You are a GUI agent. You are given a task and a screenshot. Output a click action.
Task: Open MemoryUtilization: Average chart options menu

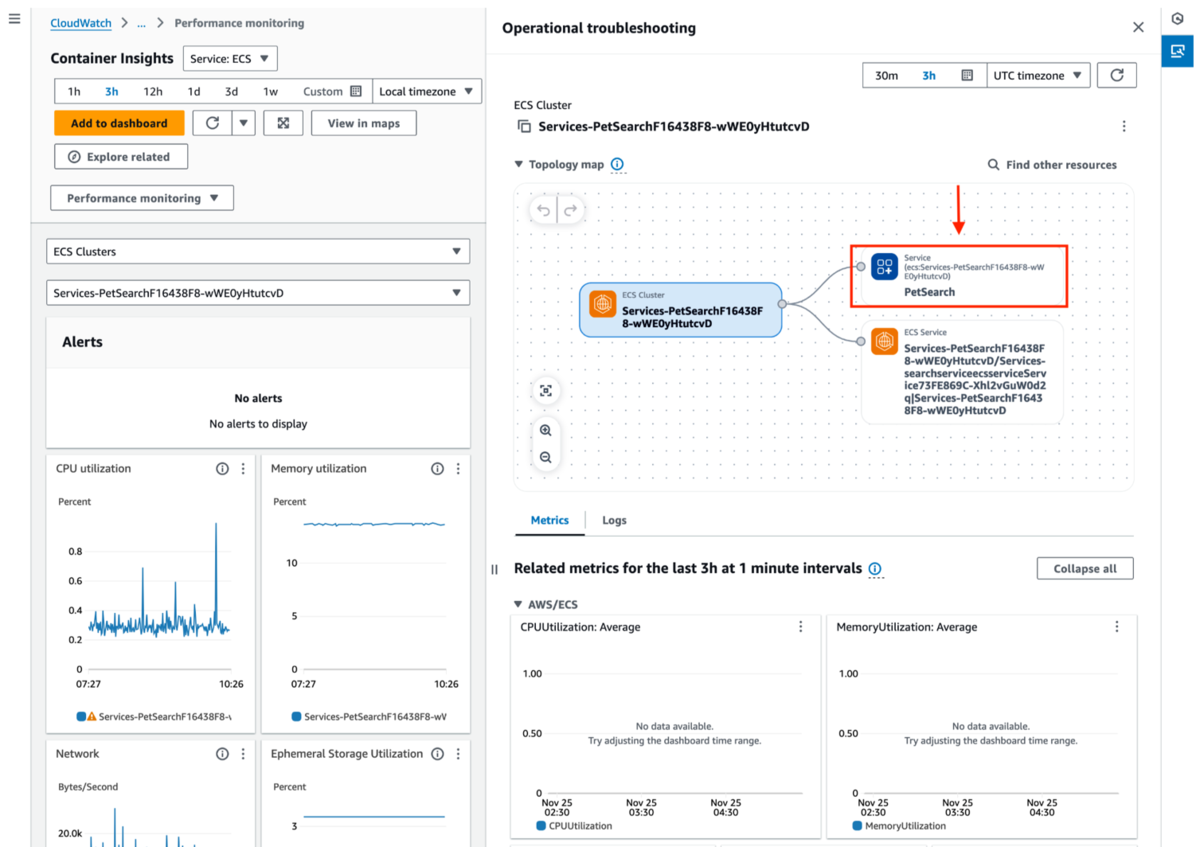(x=1117, y=627)
